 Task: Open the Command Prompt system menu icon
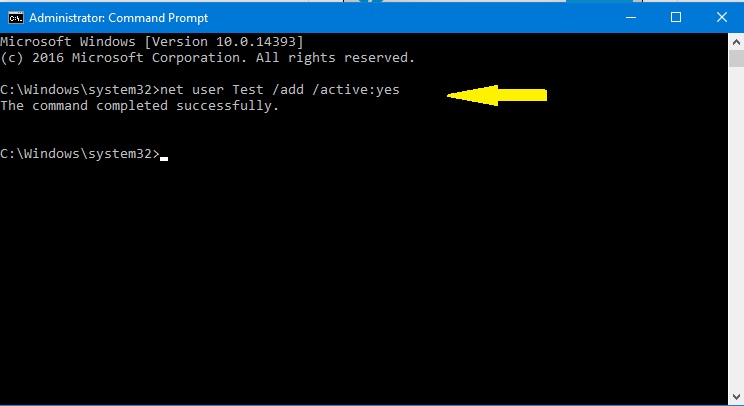[14, 17]
